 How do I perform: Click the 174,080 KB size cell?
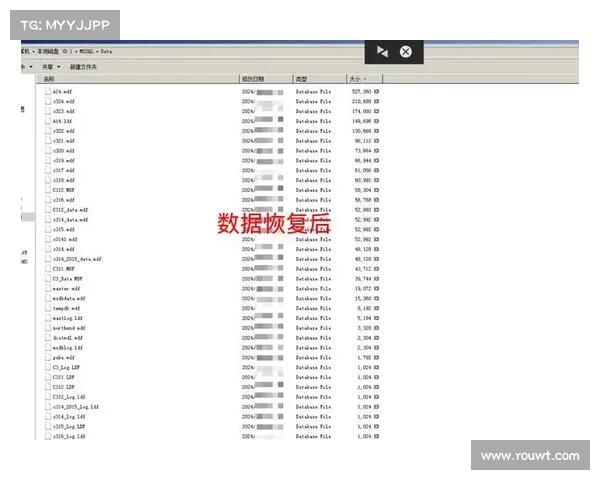pos(365,111)
